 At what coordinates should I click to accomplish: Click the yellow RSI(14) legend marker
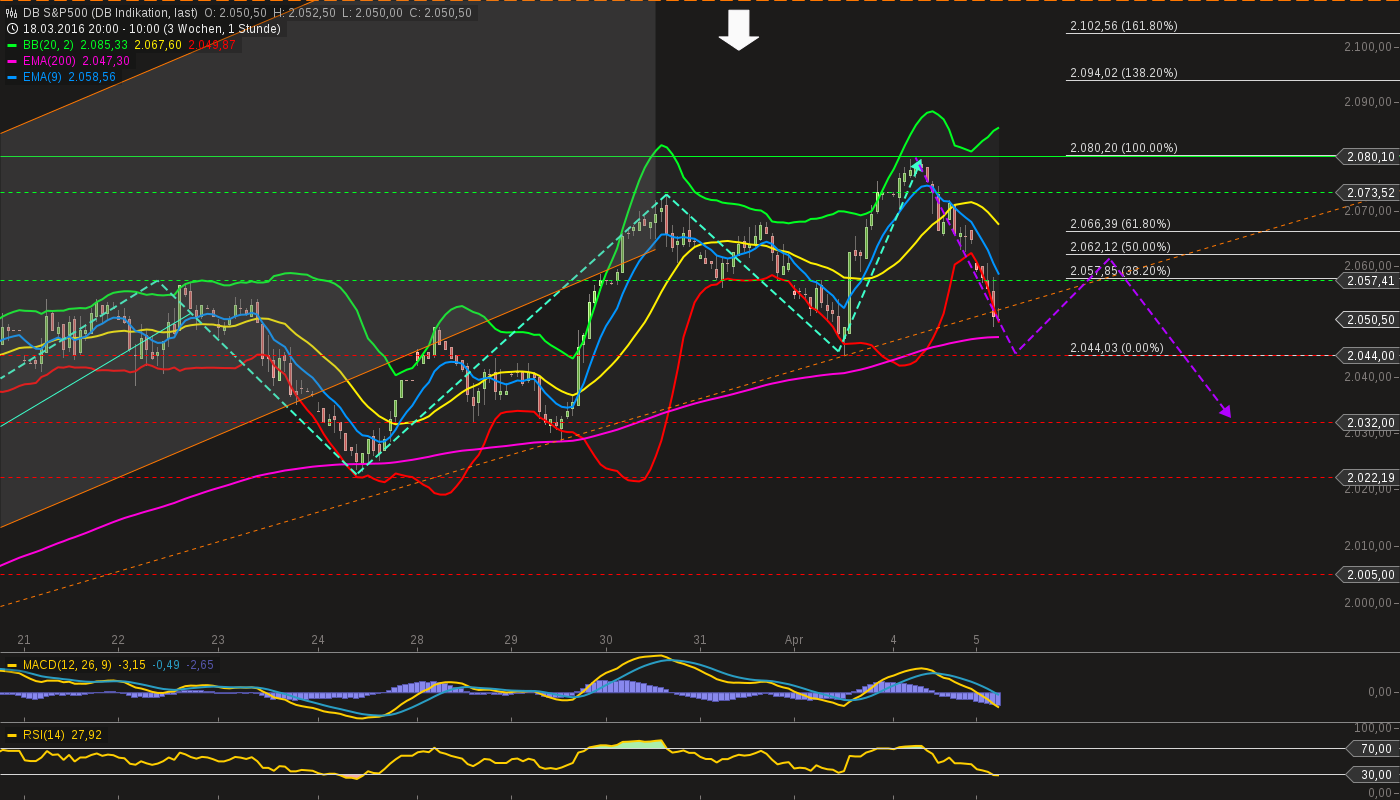pos(12,735)
